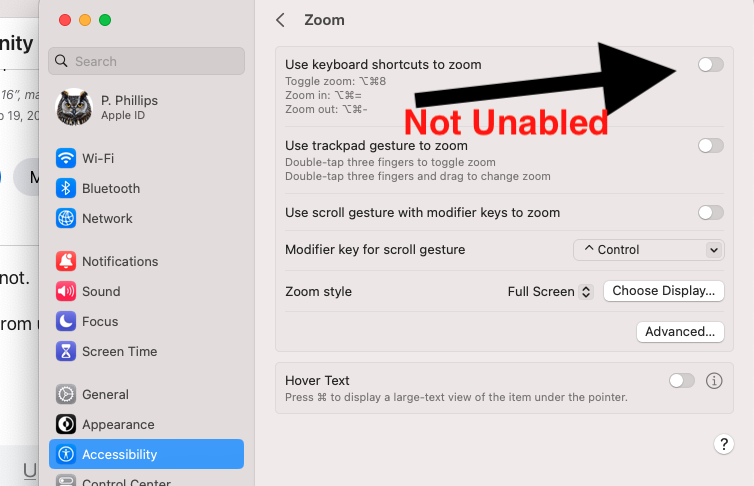Go back using the Zoom chevron

pos(281,20)
